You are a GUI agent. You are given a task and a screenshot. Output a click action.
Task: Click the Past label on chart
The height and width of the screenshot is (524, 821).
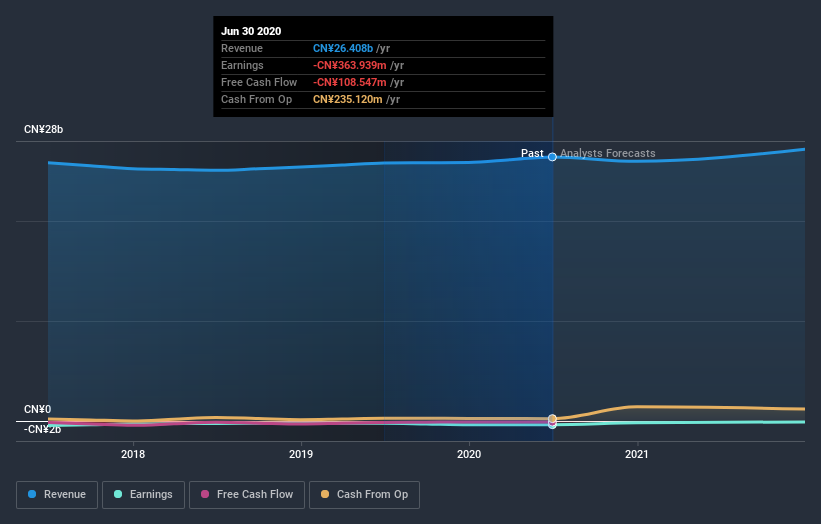(532, 153)
